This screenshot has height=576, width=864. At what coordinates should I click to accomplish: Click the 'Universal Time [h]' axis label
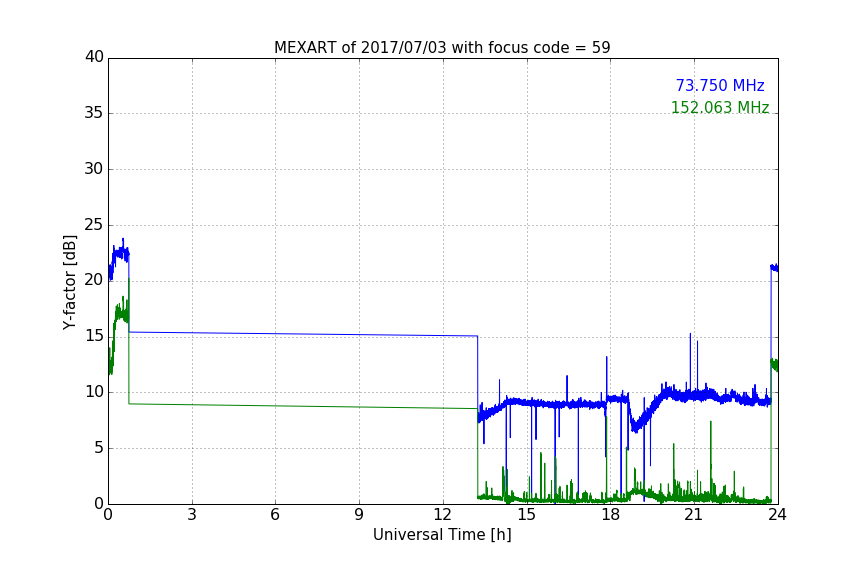[x=442, y=535]
